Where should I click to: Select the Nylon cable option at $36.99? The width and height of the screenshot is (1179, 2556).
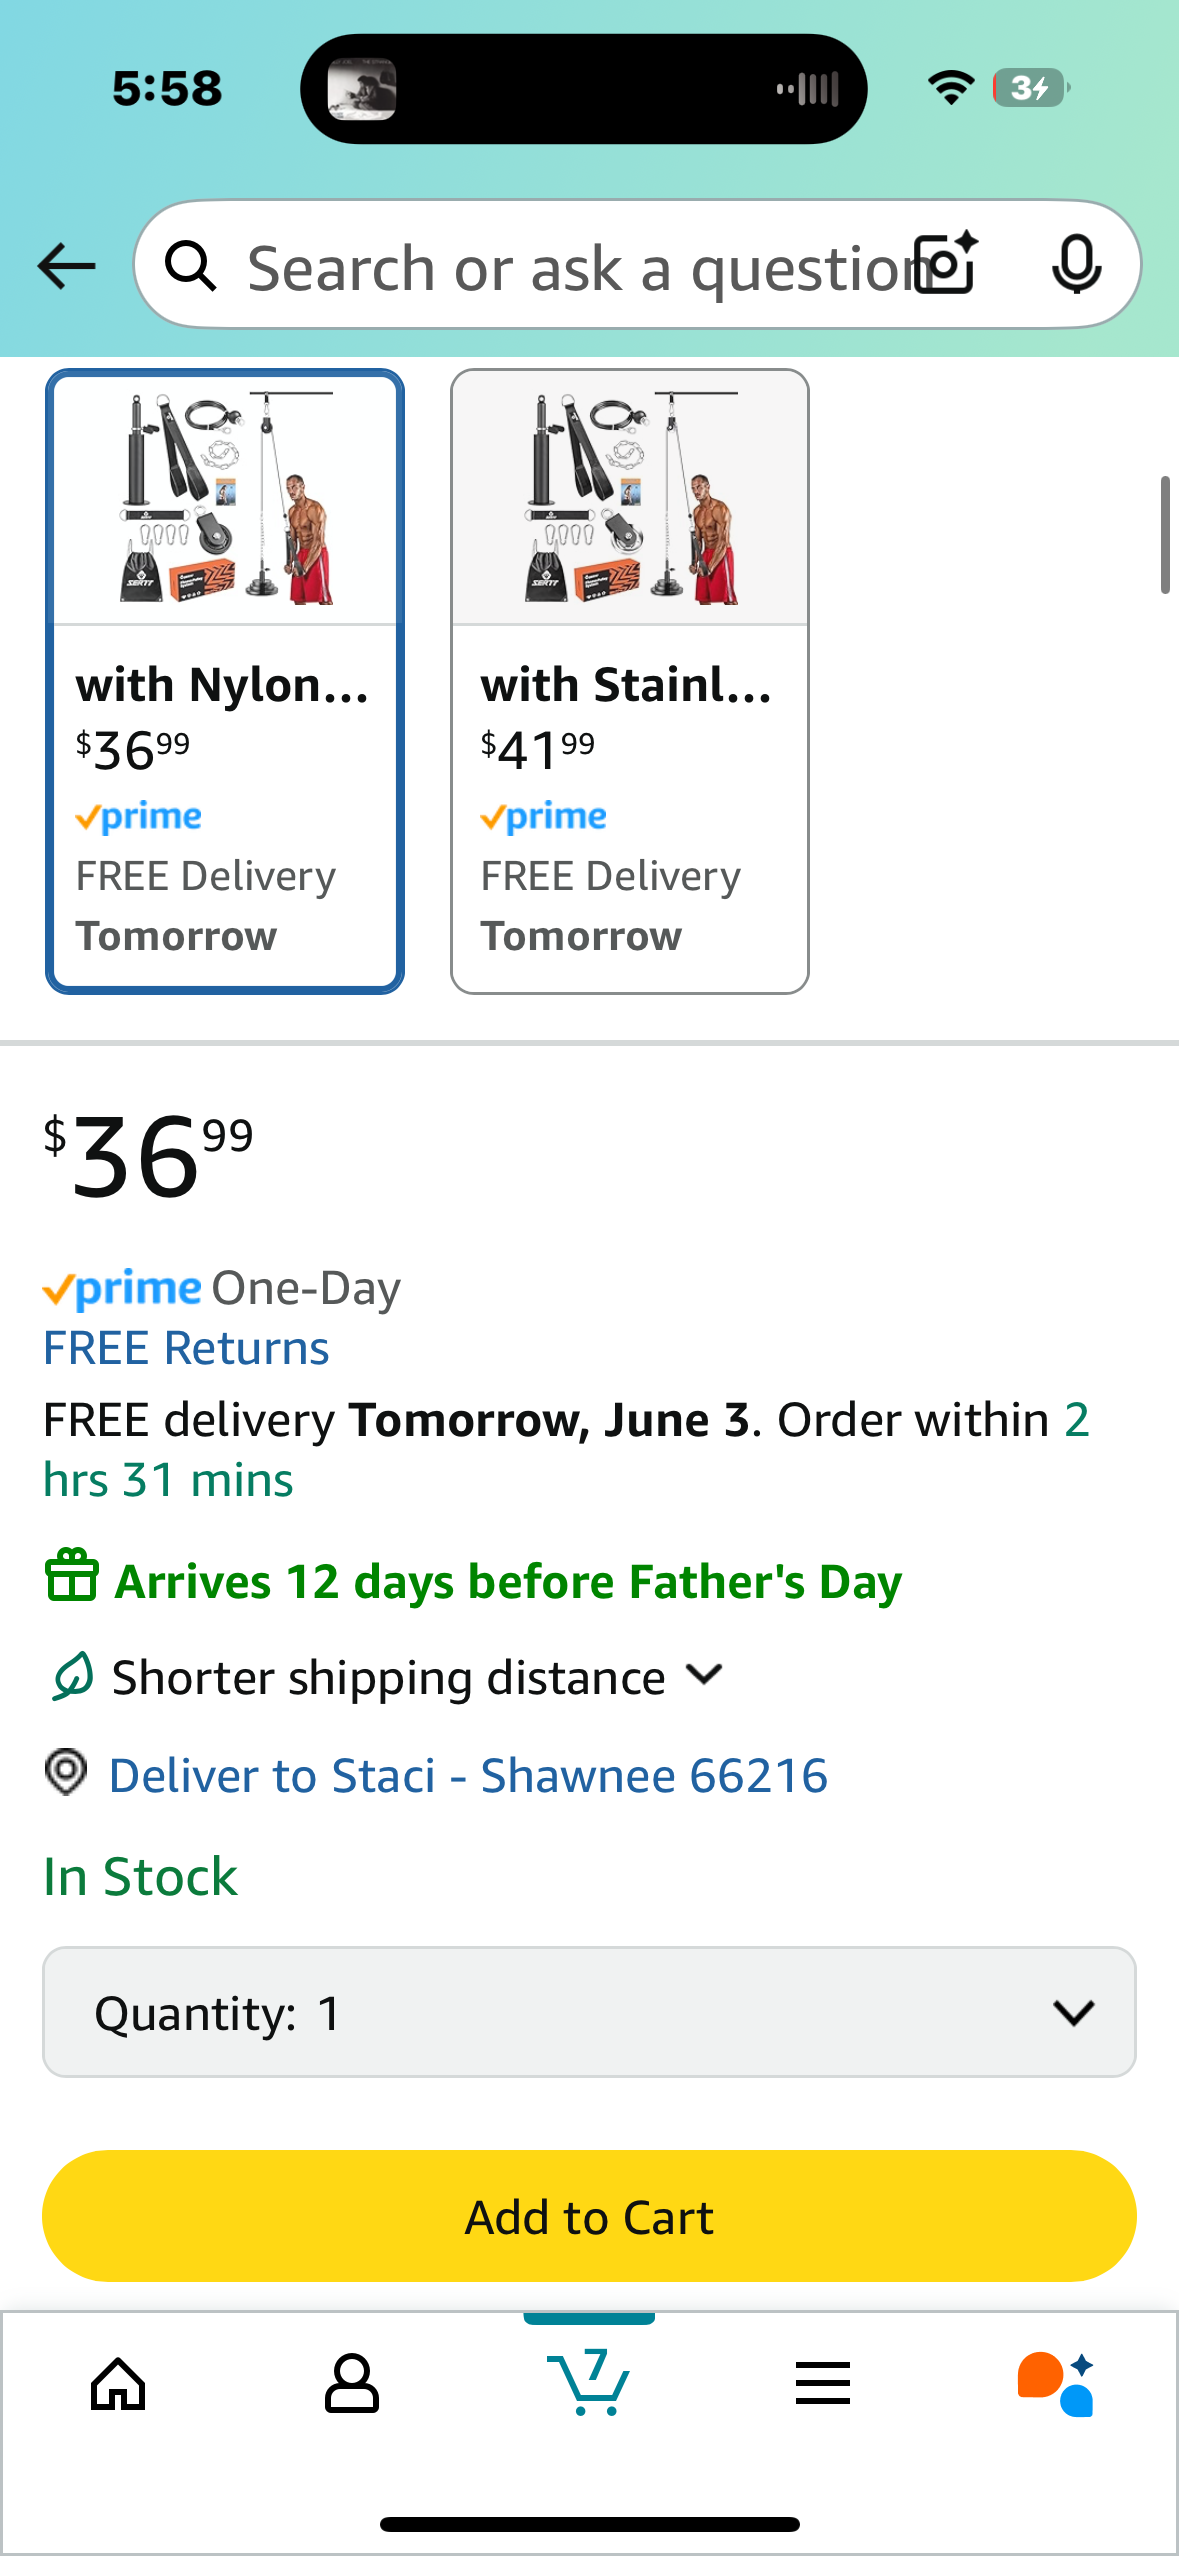pyautogui.click(x=225, y=682)
